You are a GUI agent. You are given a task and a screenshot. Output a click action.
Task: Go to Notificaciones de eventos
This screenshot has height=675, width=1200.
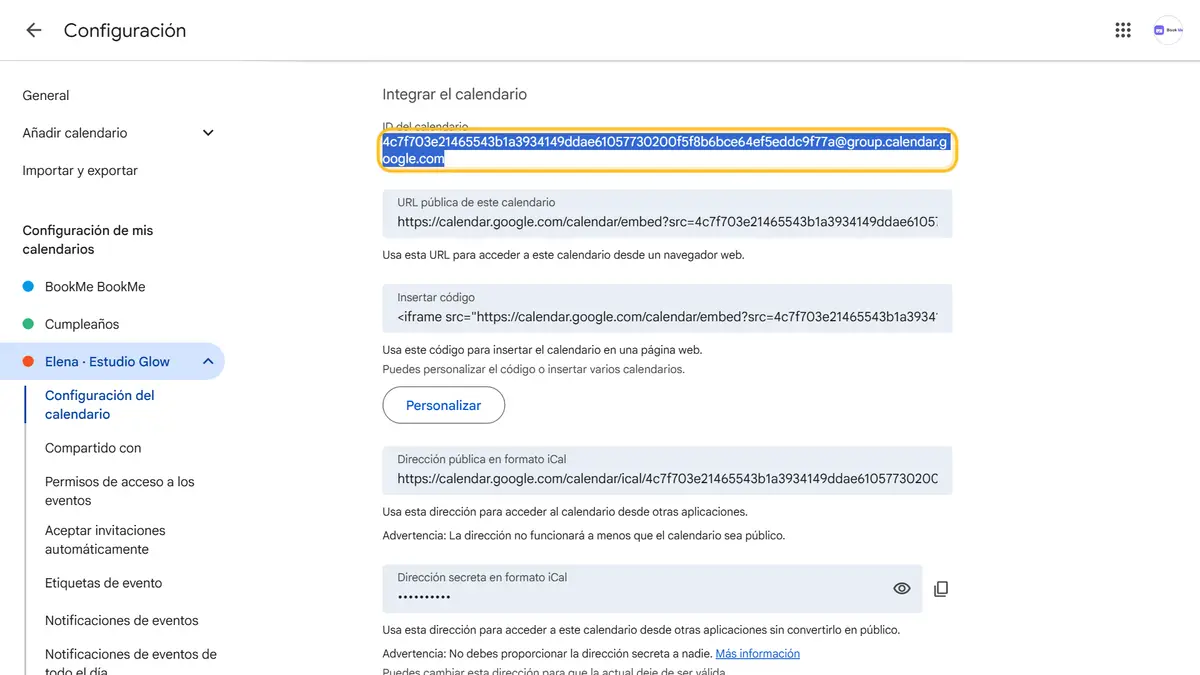coord(122,621)
